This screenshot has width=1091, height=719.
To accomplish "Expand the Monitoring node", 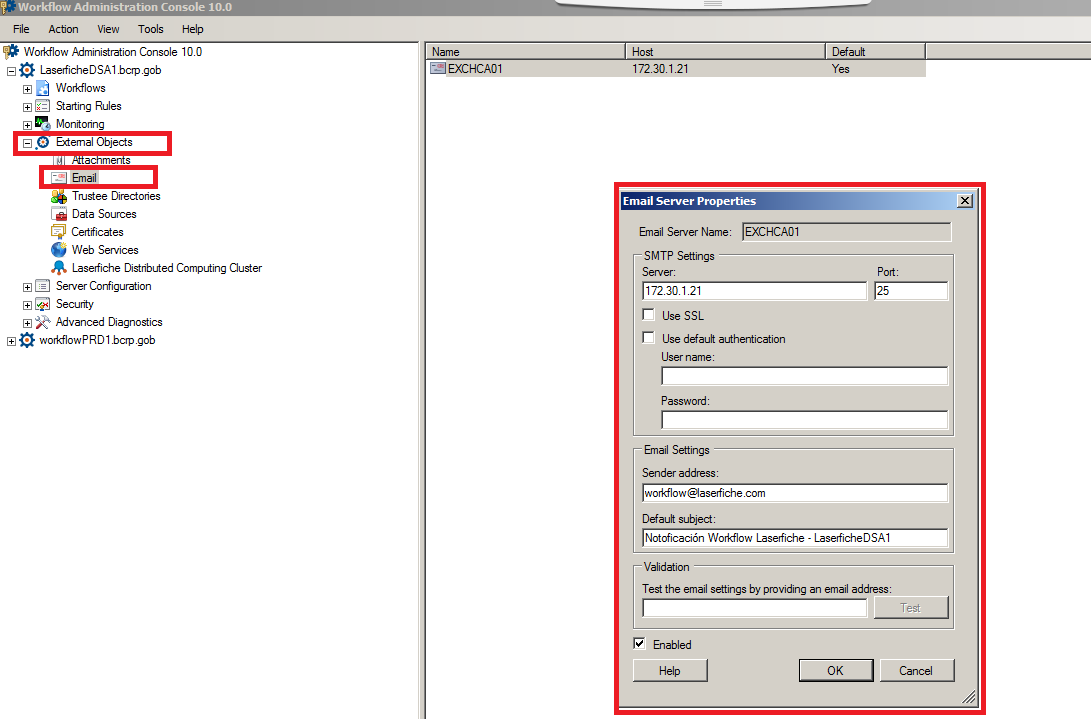I will click(x=27, y=125).
